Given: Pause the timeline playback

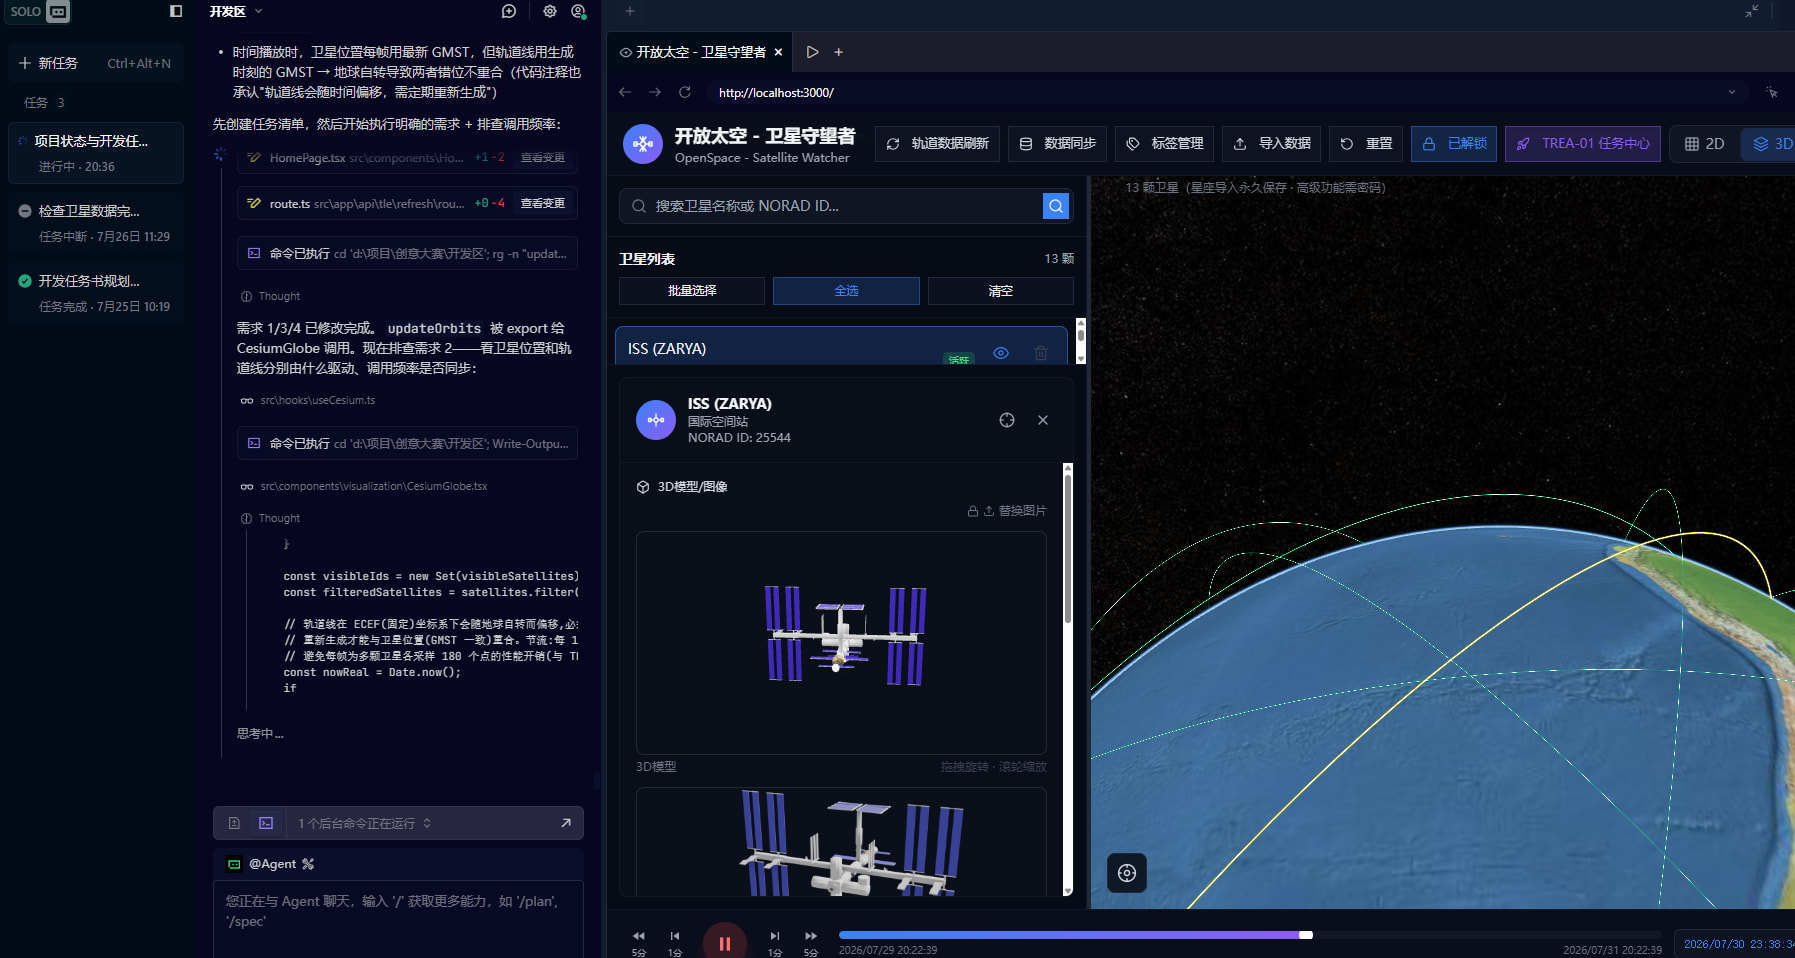Looking at the screenshot, I should tap(725, 943).
